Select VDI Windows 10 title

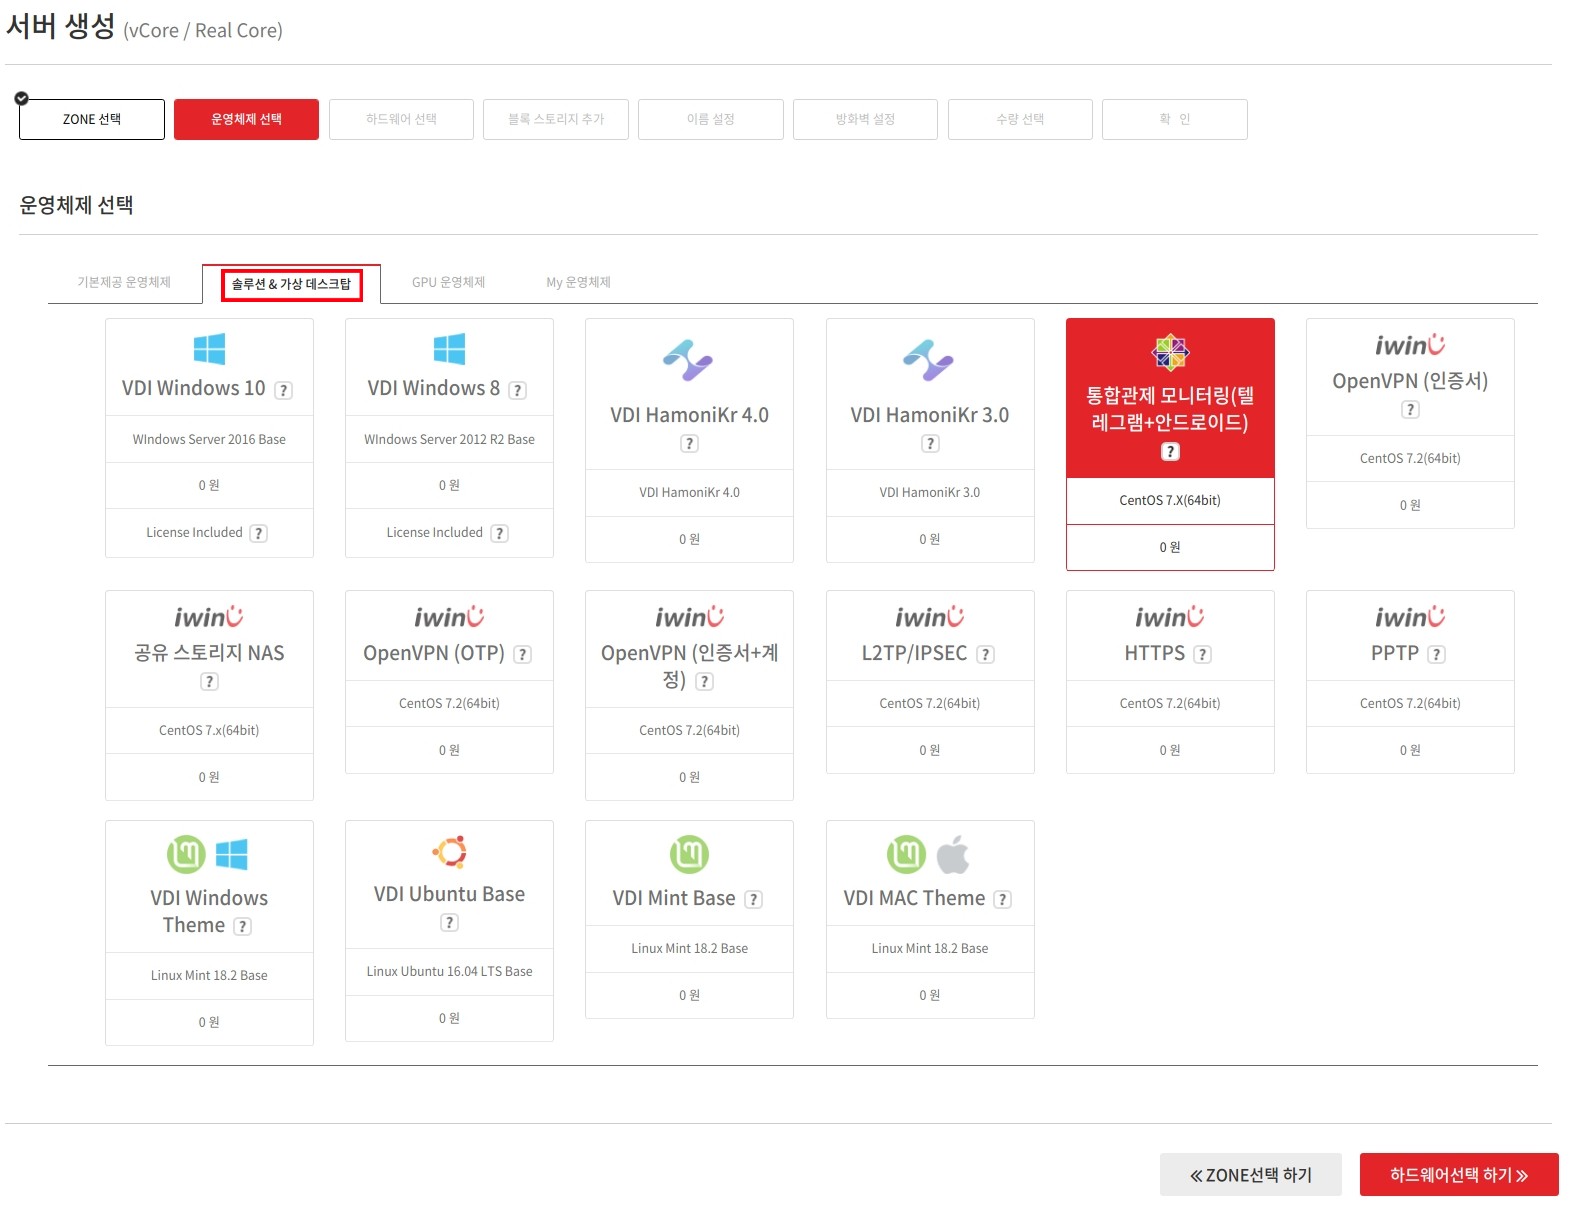pos(194,388)
